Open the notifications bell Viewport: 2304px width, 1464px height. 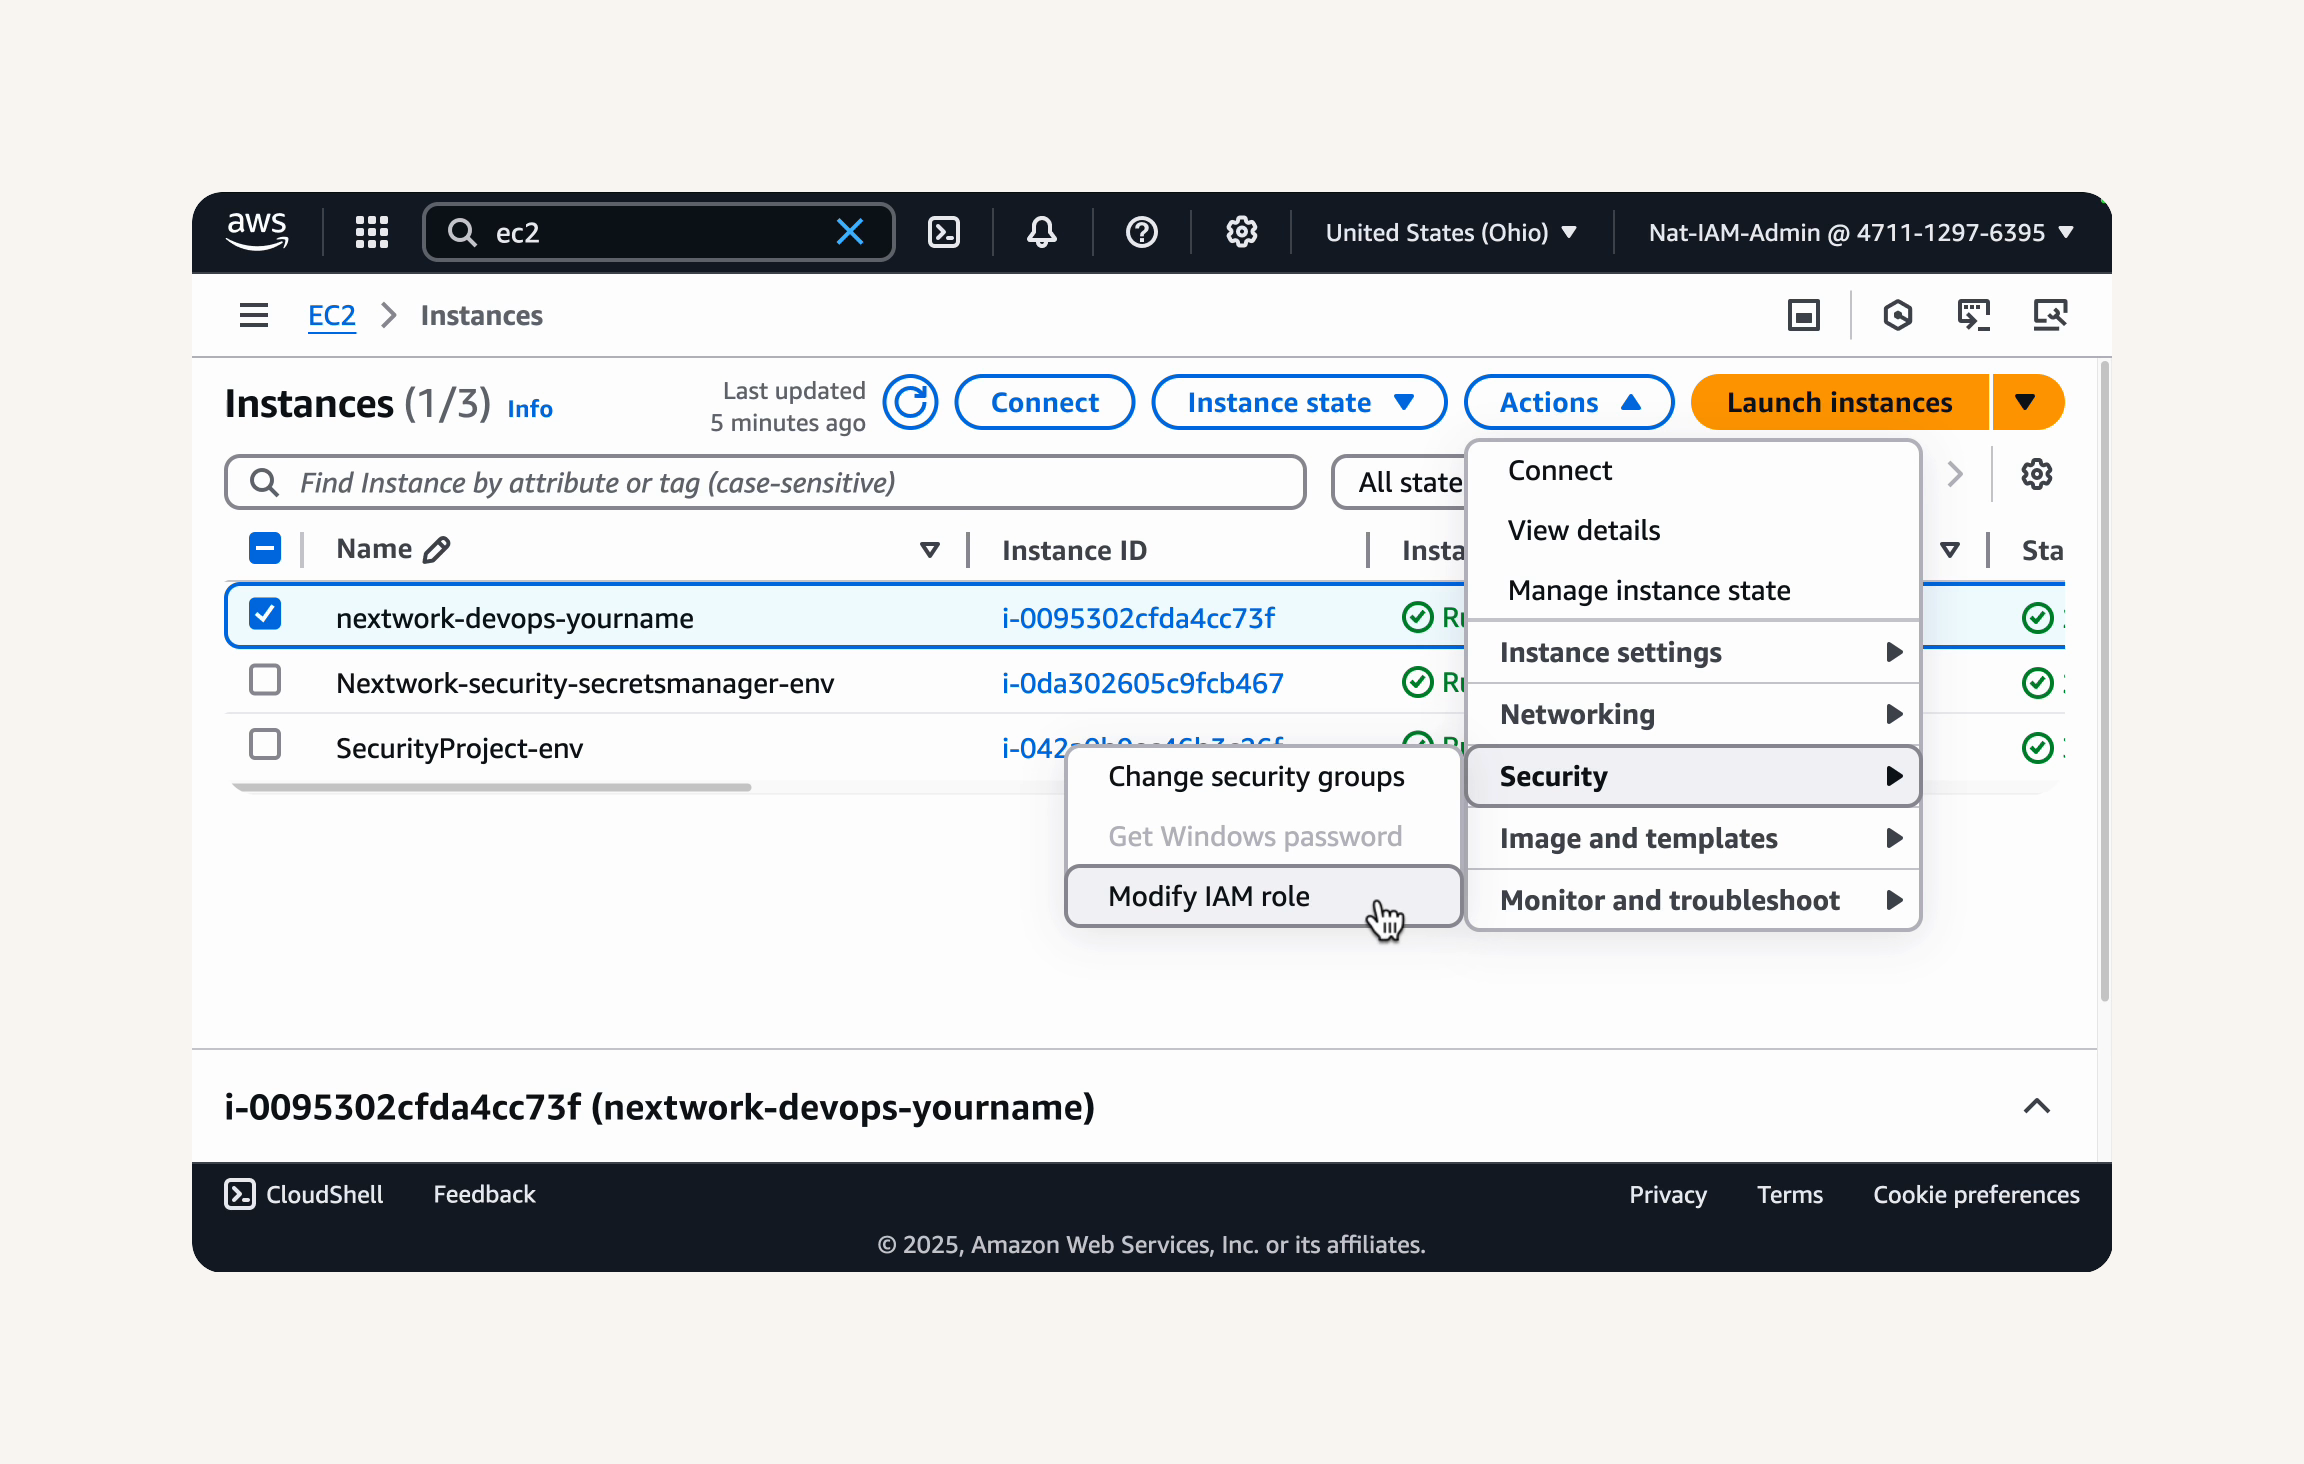[1042, 232]
